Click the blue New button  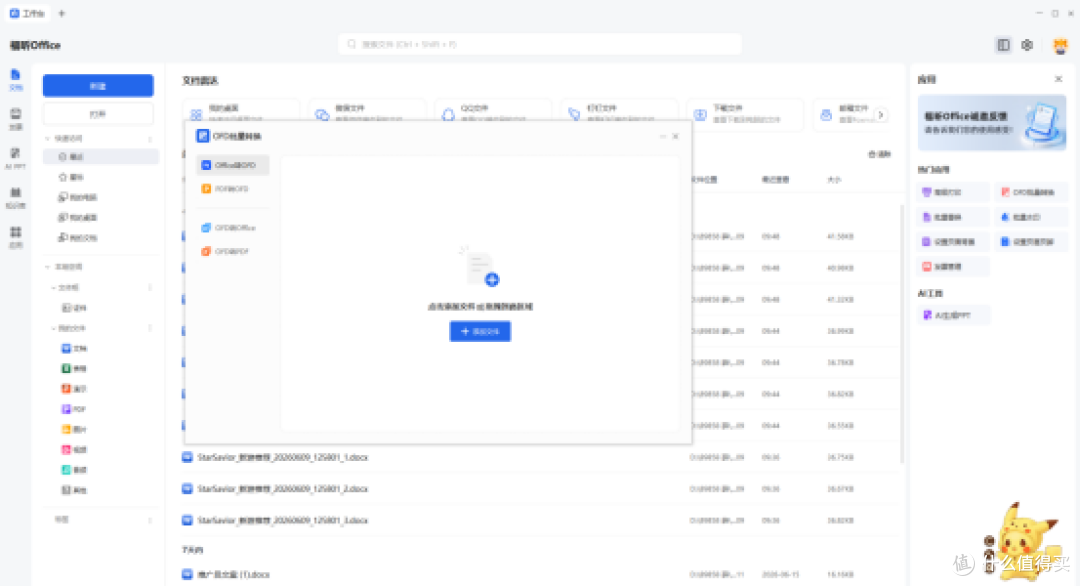click(98, 86)
